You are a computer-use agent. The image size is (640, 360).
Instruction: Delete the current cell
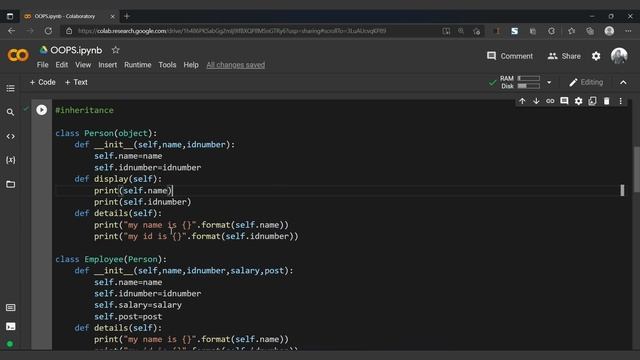pyautogui.click(x=607, y=101)
